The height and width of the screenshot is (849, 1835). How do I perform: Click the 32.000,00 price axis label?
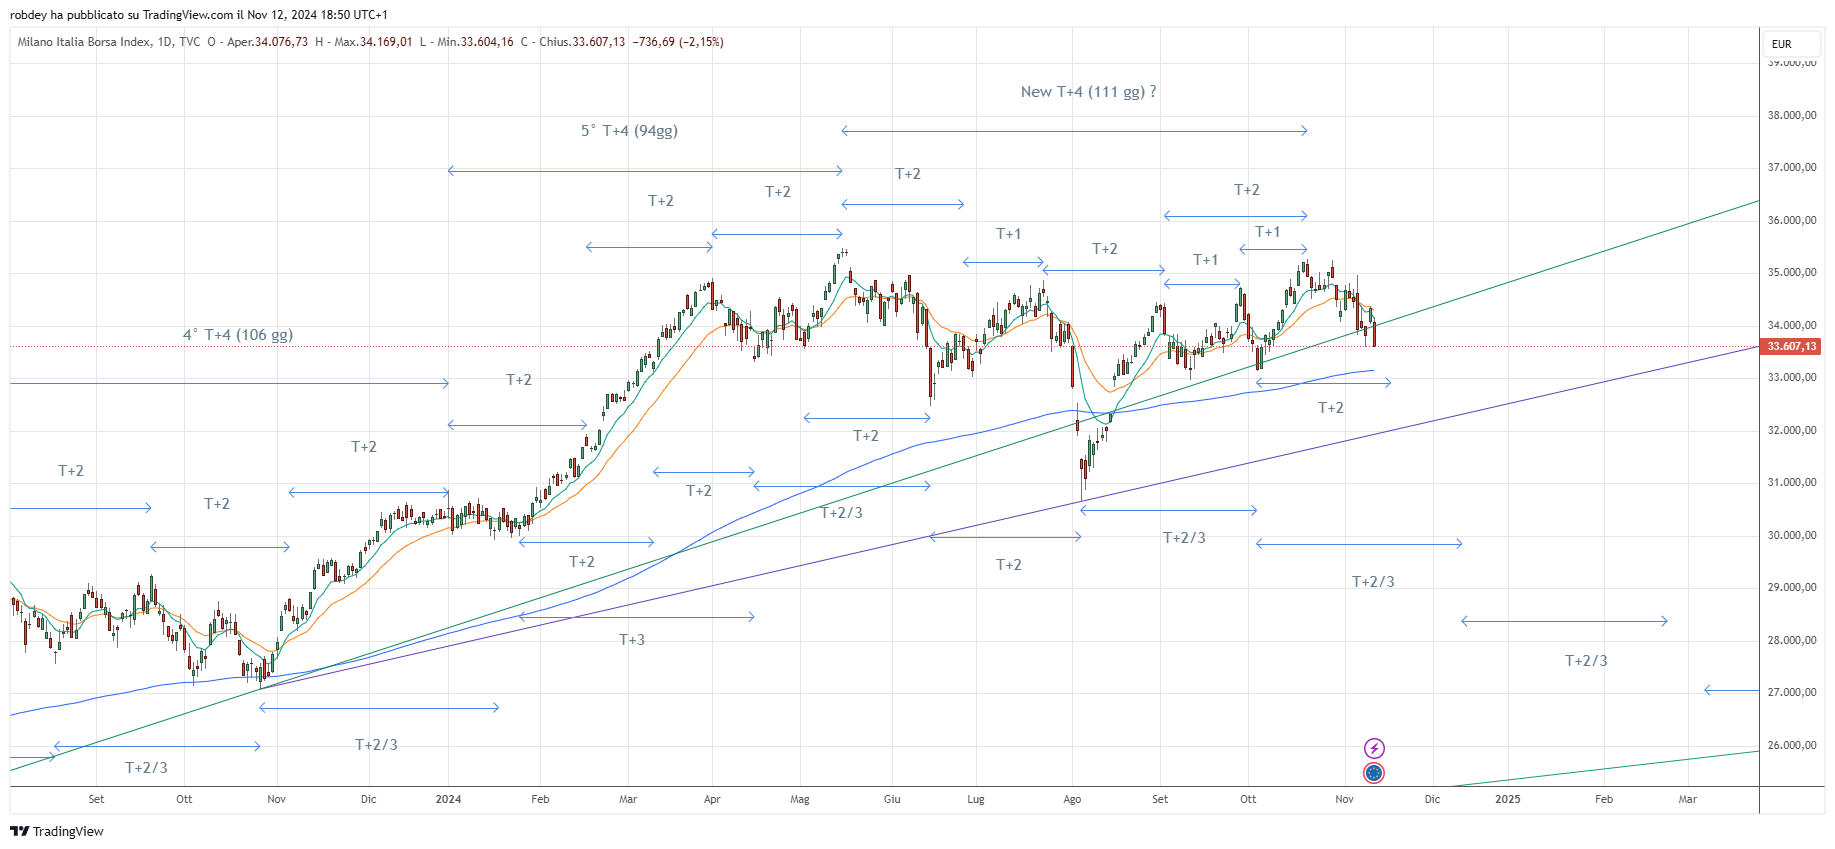click(x=1792, y=430)
